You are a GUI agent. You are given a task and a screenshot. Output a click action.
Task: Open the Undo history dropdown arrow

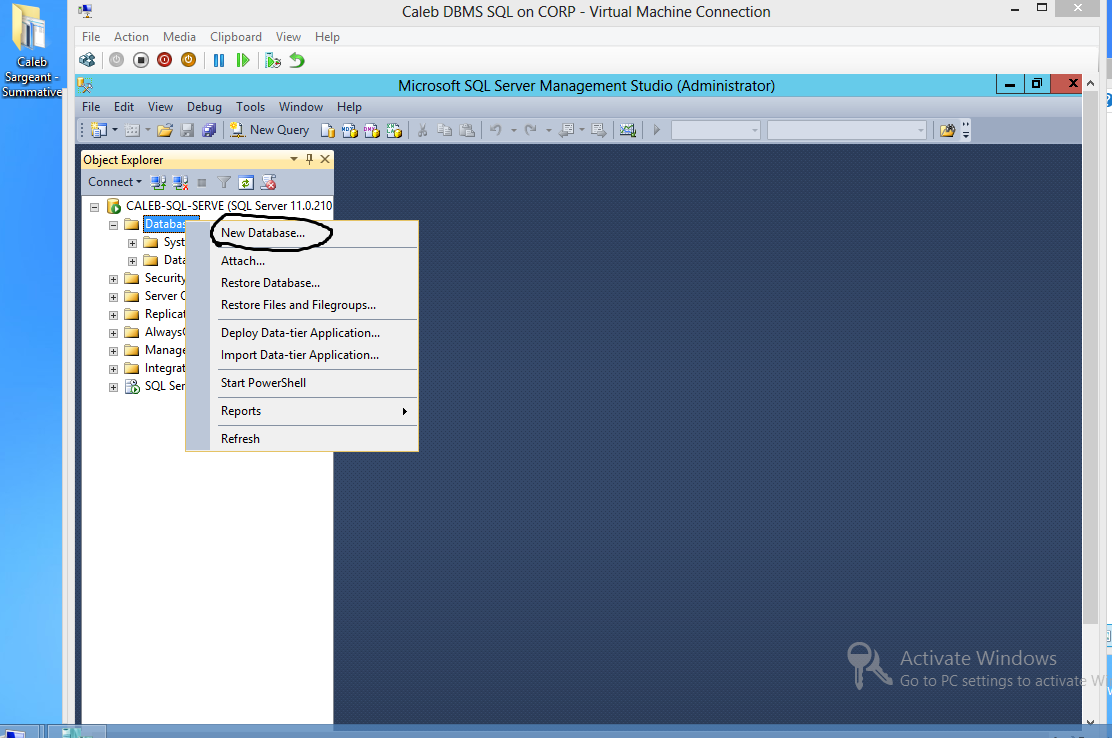pos(513,130)
